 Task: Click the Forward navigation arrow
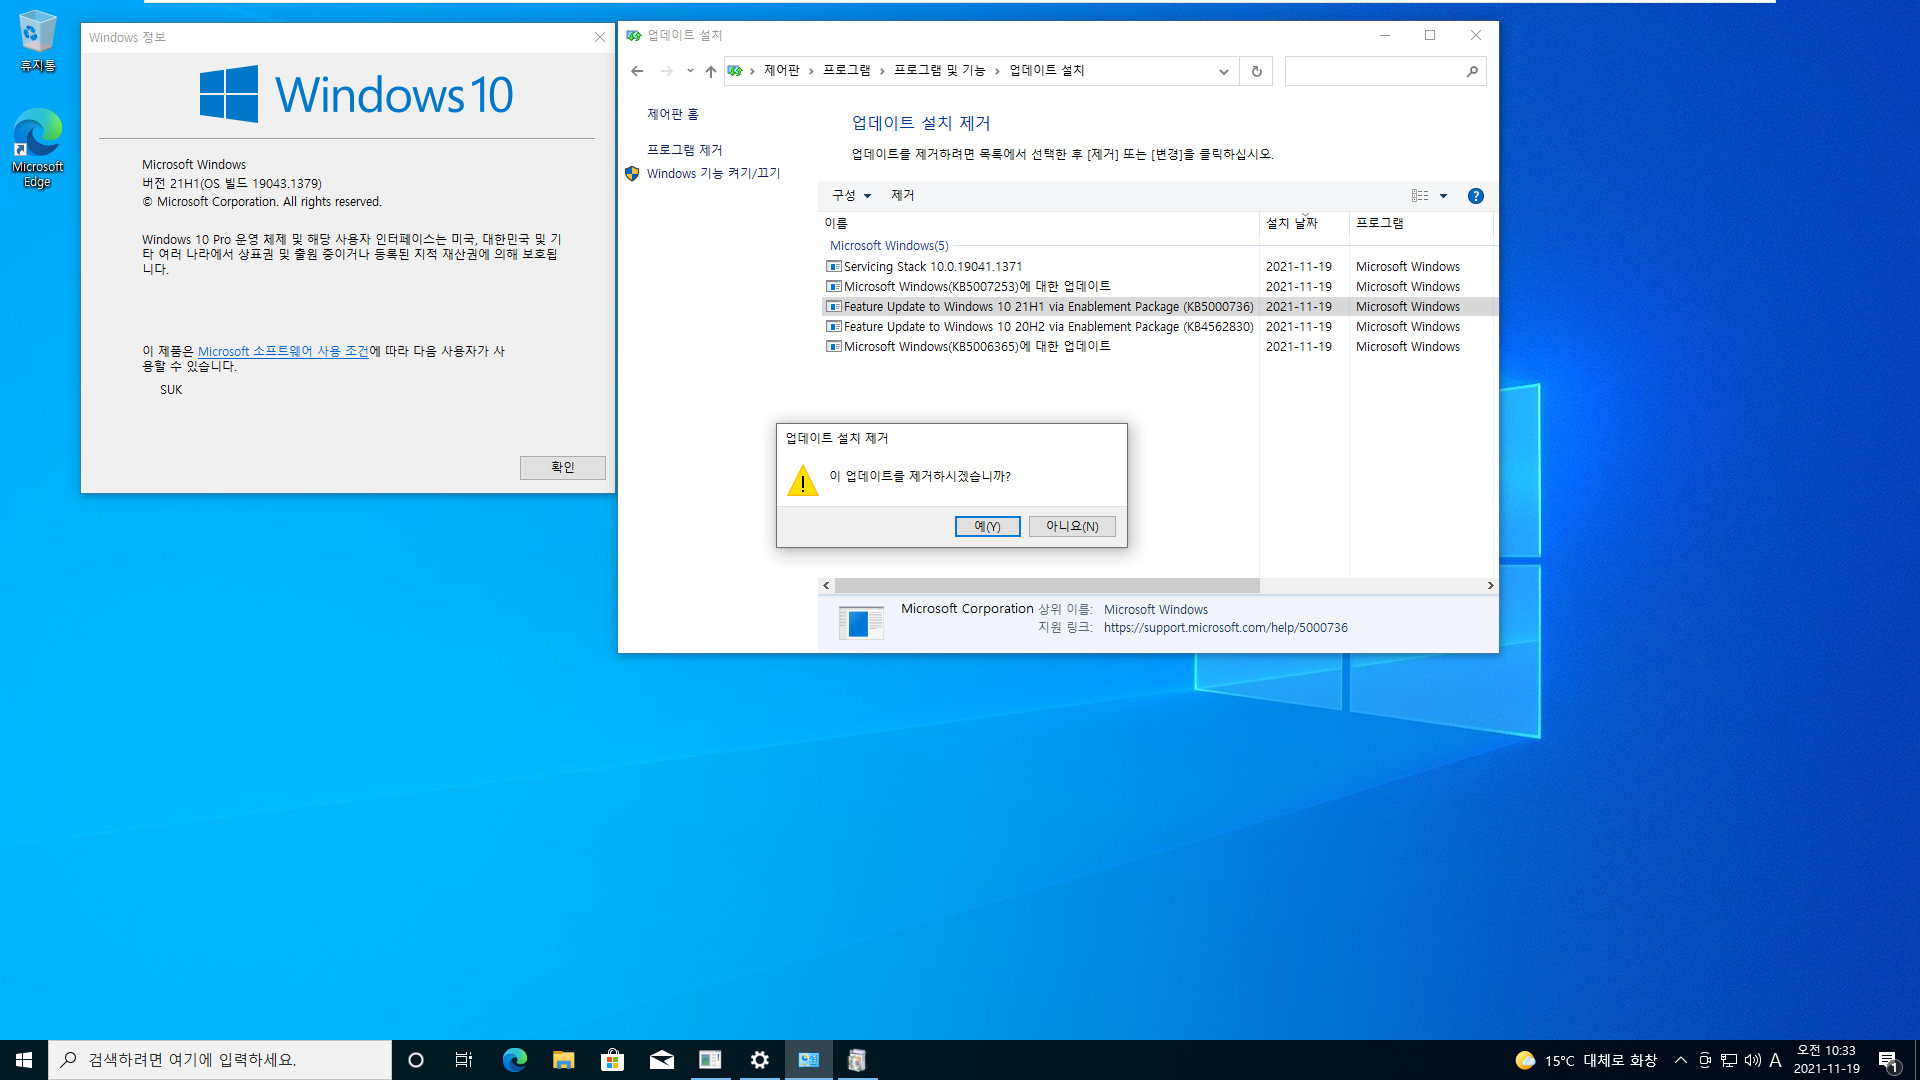coord(667,71)
